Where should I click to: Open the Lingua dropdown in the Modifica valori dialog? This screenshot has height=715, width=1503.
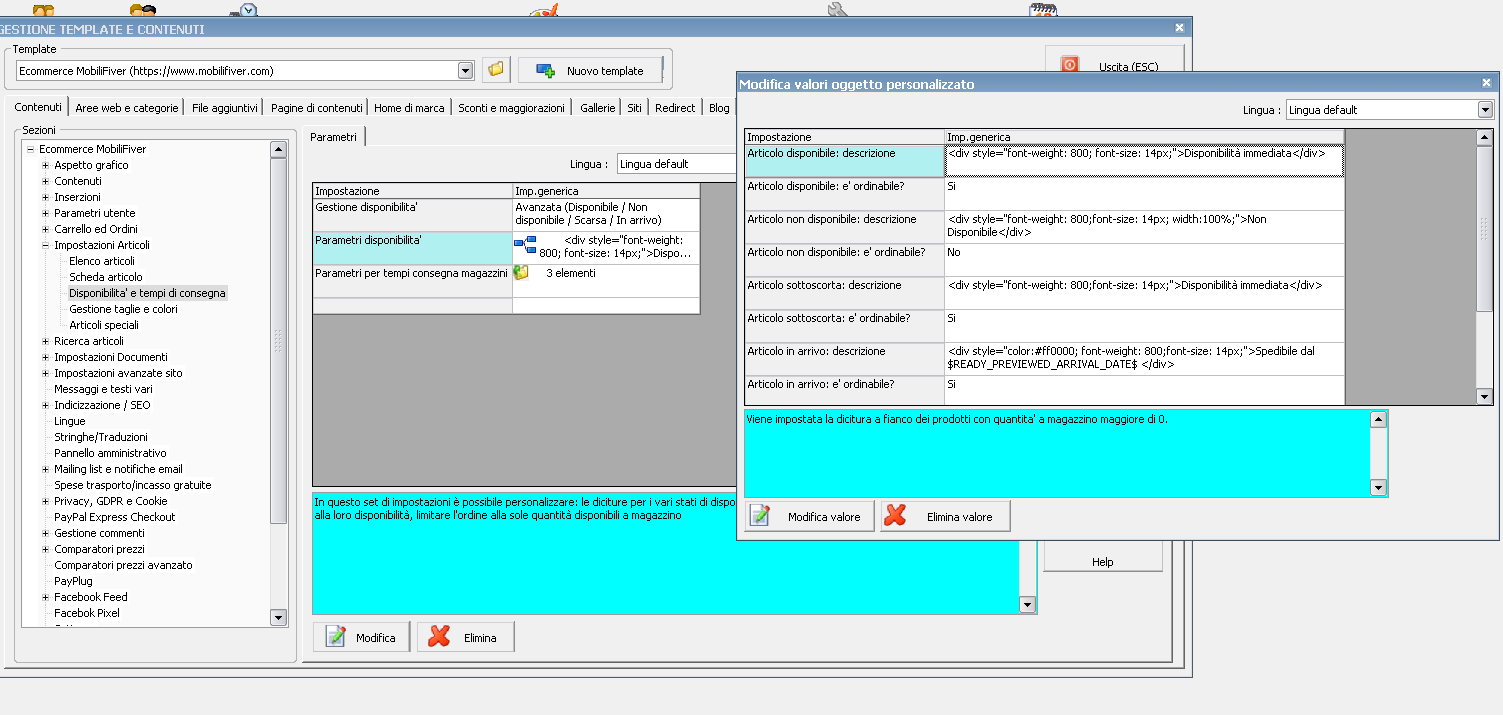point(1485,110)
